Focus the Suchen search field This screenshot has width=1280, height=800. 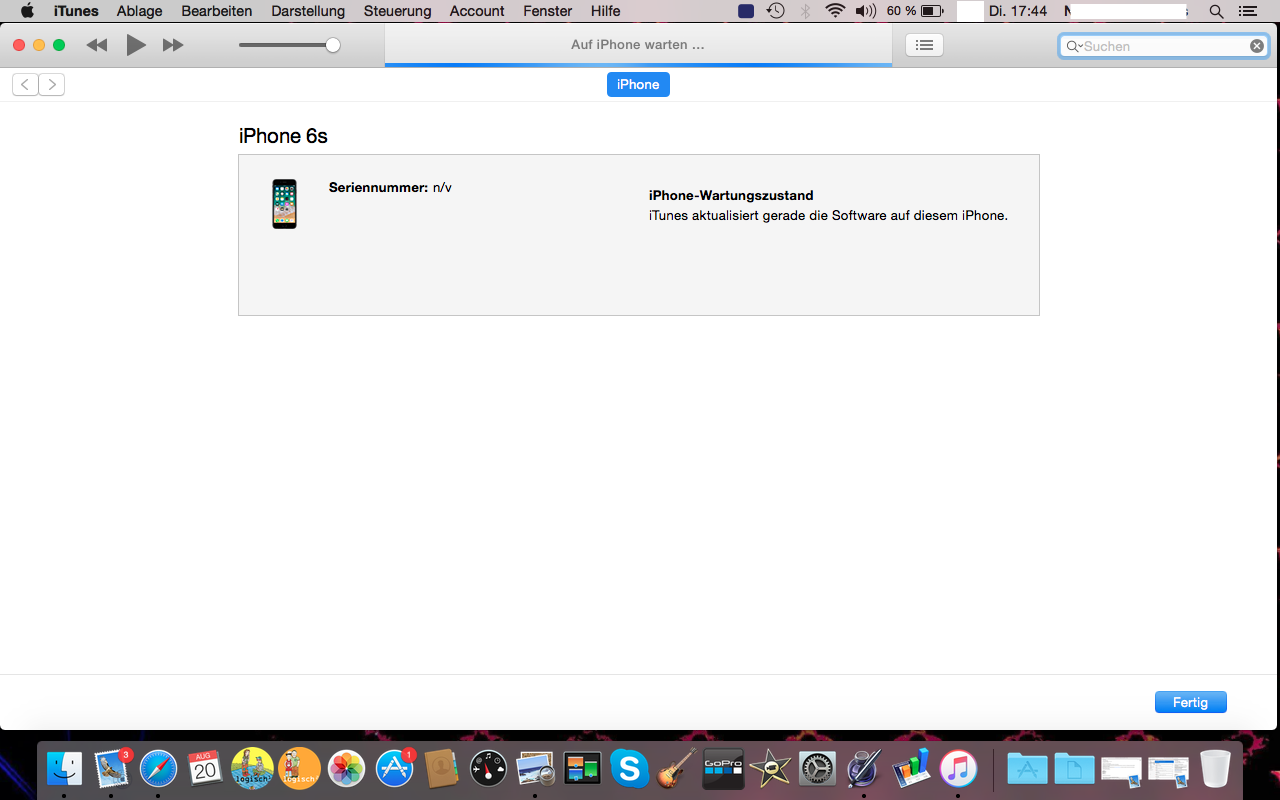tap(1163, 46)
